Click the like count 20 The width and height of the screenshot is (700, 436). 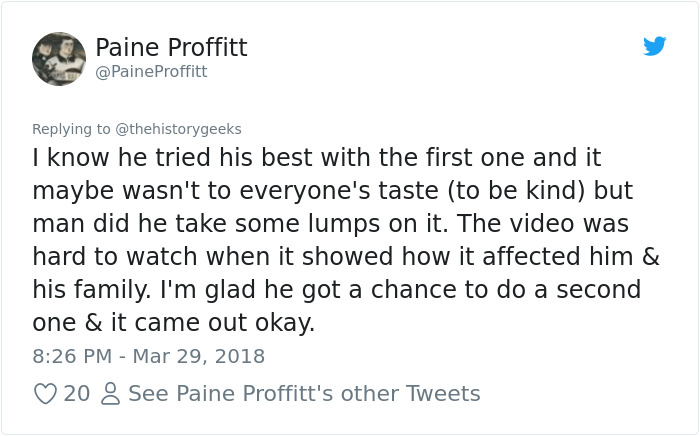[76, 393]
